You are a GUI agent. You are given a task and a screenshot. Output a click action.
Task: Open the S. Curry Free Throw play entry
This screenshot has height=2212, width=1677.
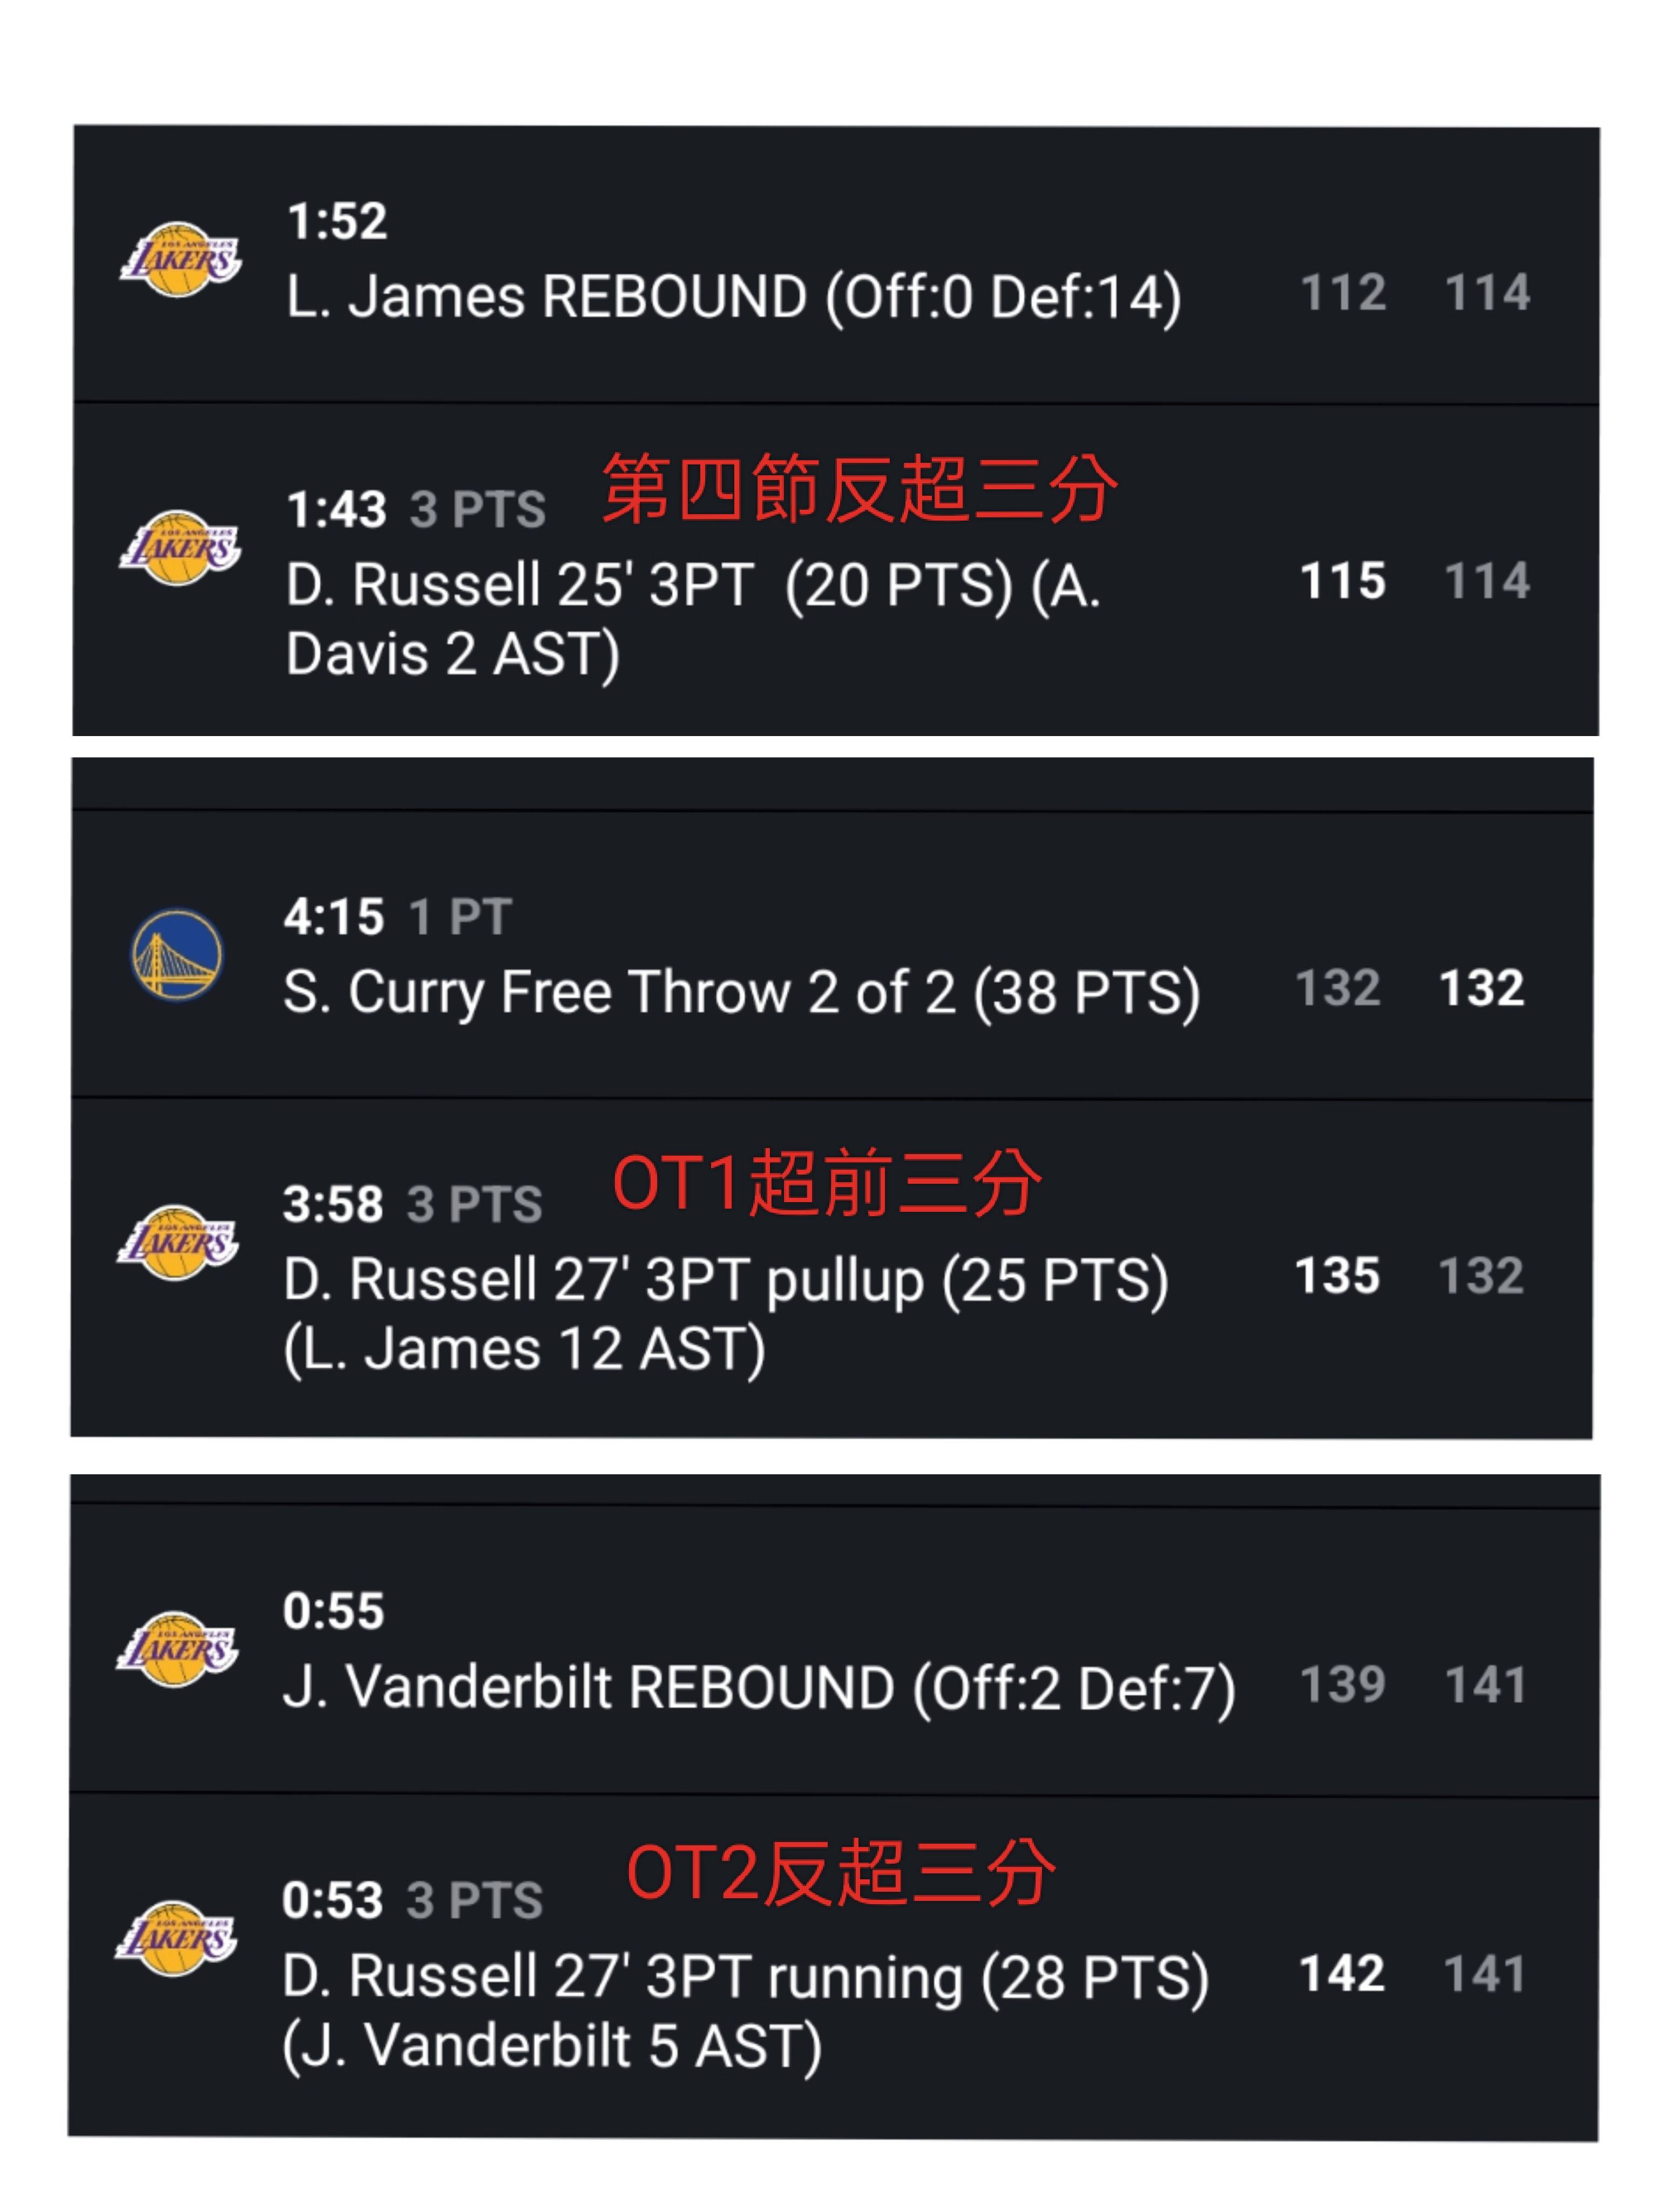tap(832, 955)
